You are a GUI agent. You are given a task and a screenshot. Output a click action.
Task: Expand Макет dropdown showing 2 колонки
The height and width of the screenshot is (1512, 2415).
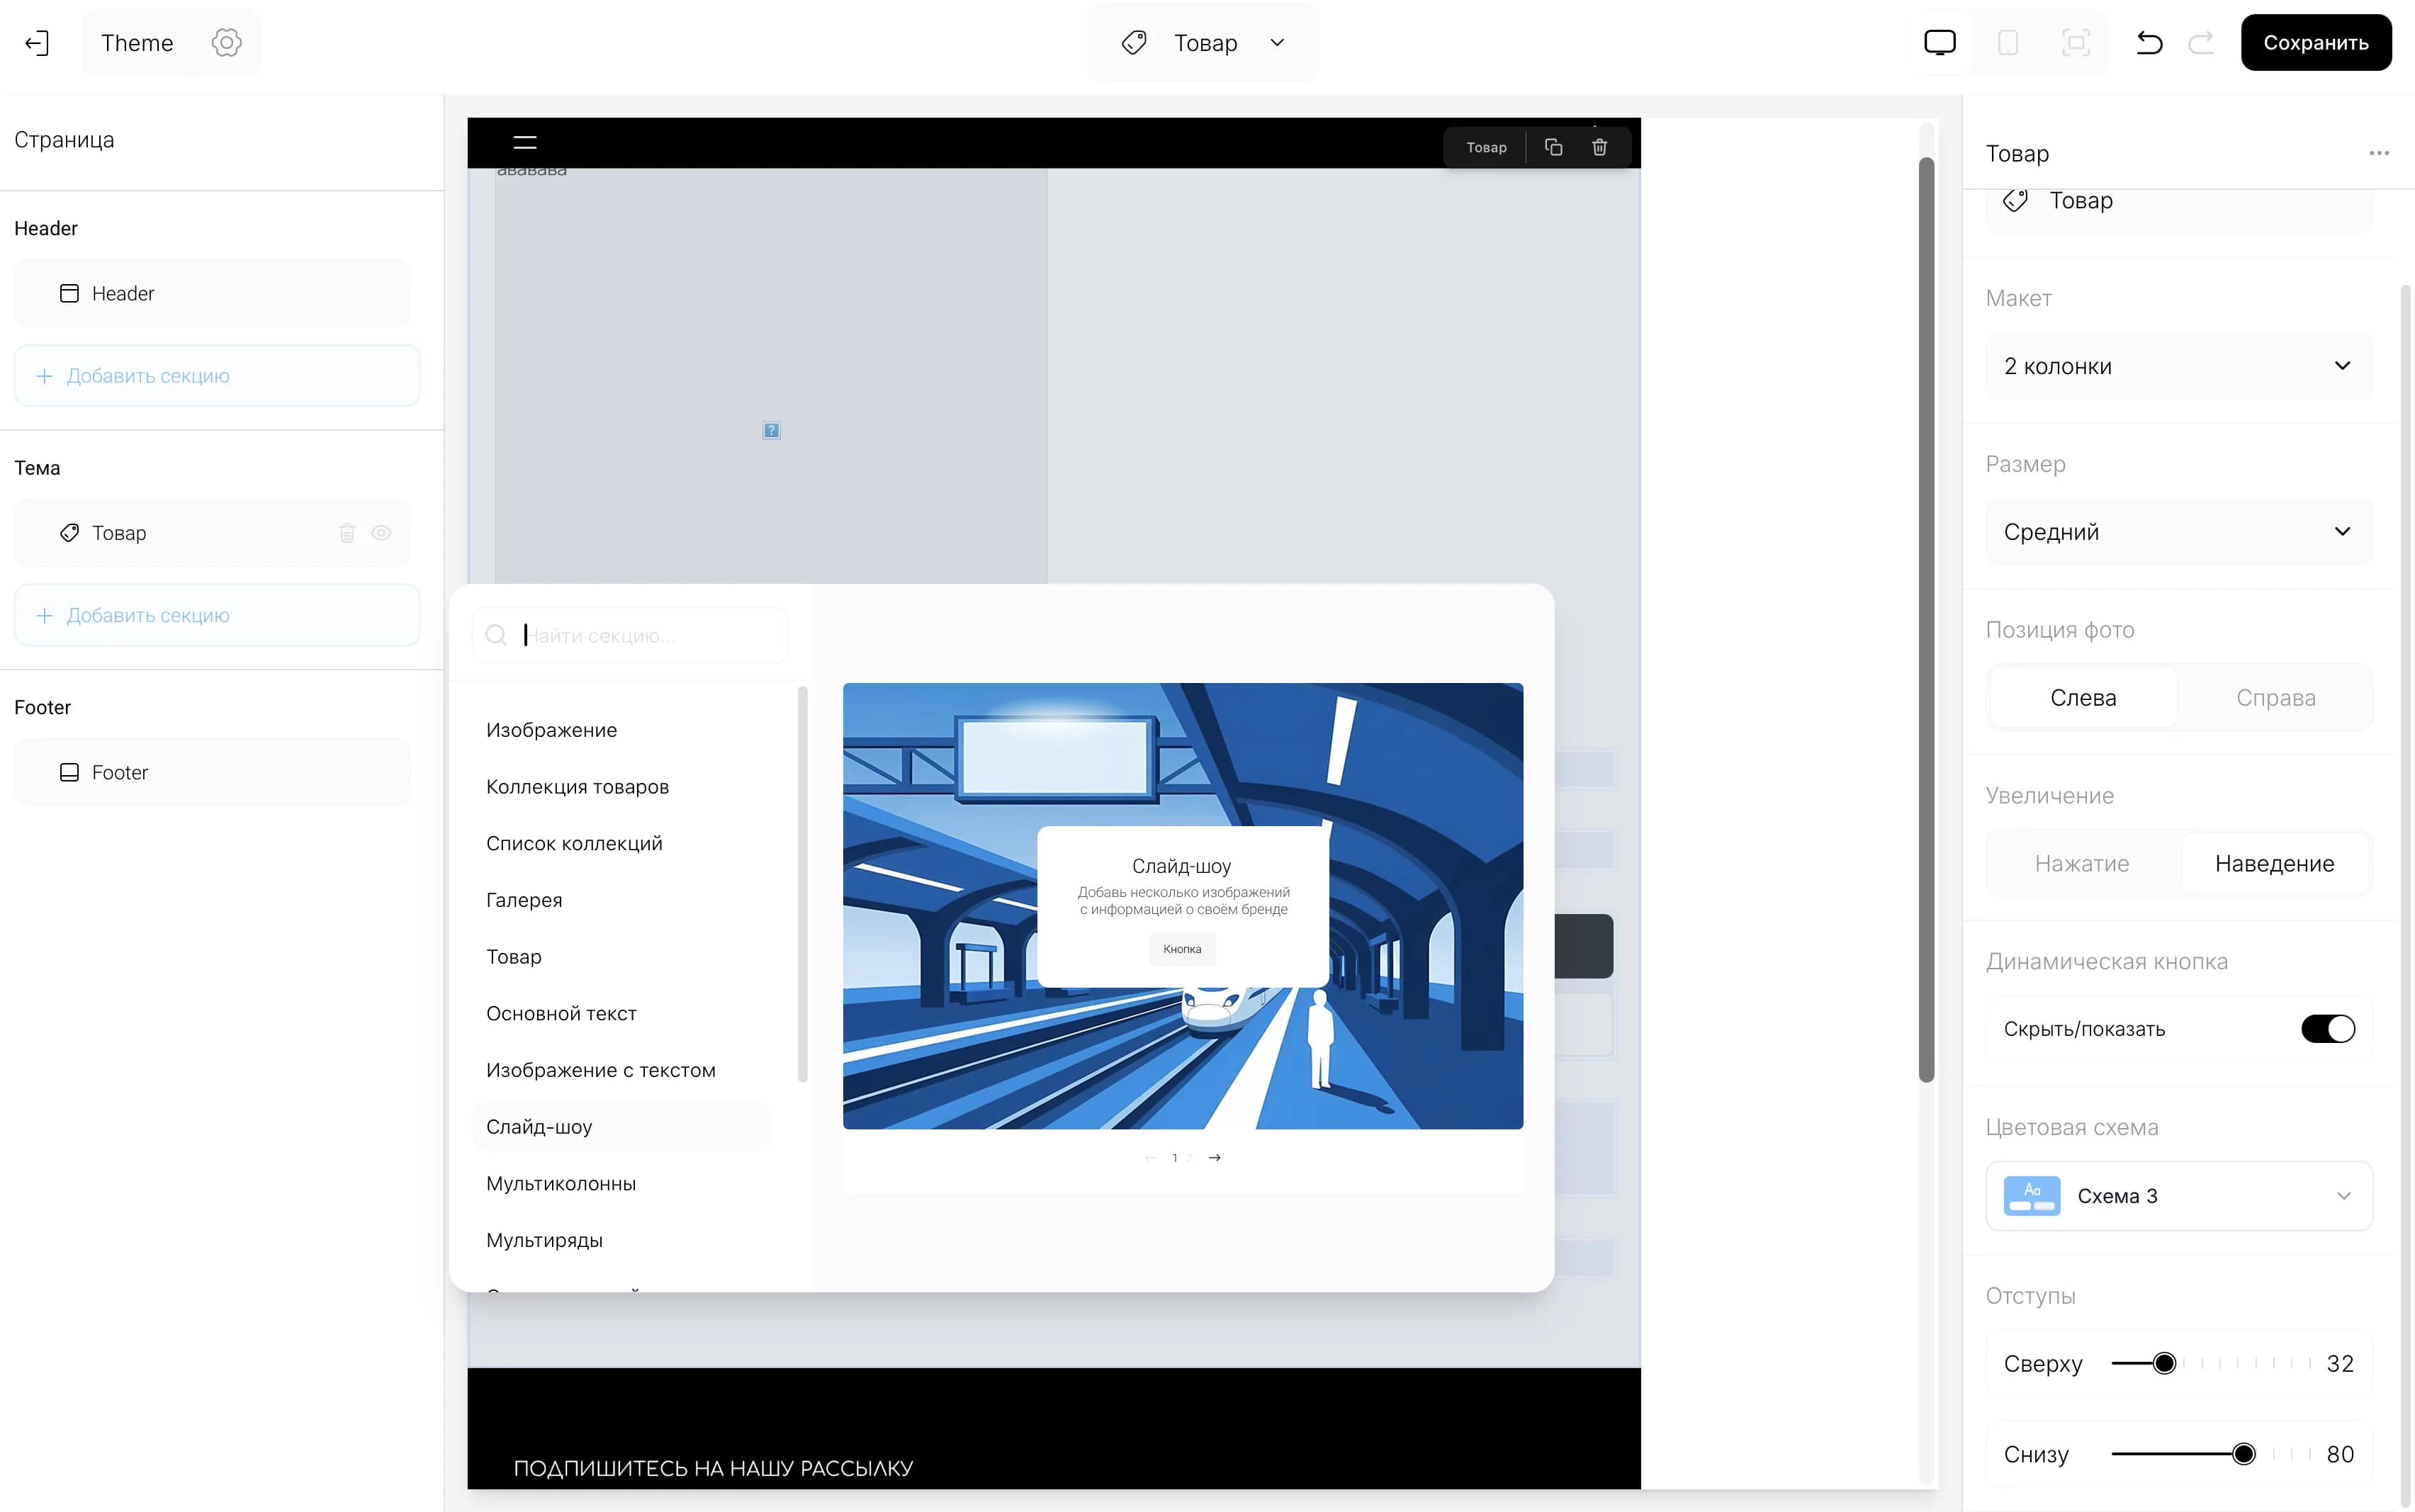2179,366
